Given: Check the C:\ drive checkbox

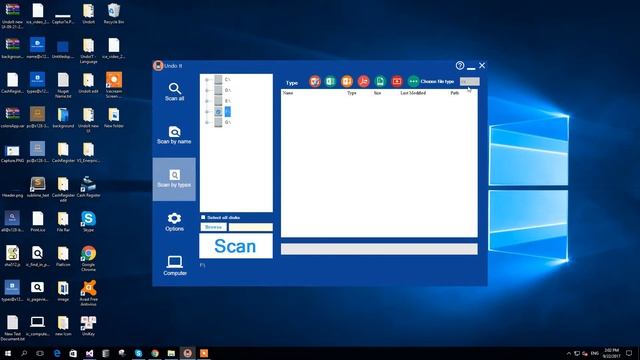Looking at the screenshot, I should point(218,80).
